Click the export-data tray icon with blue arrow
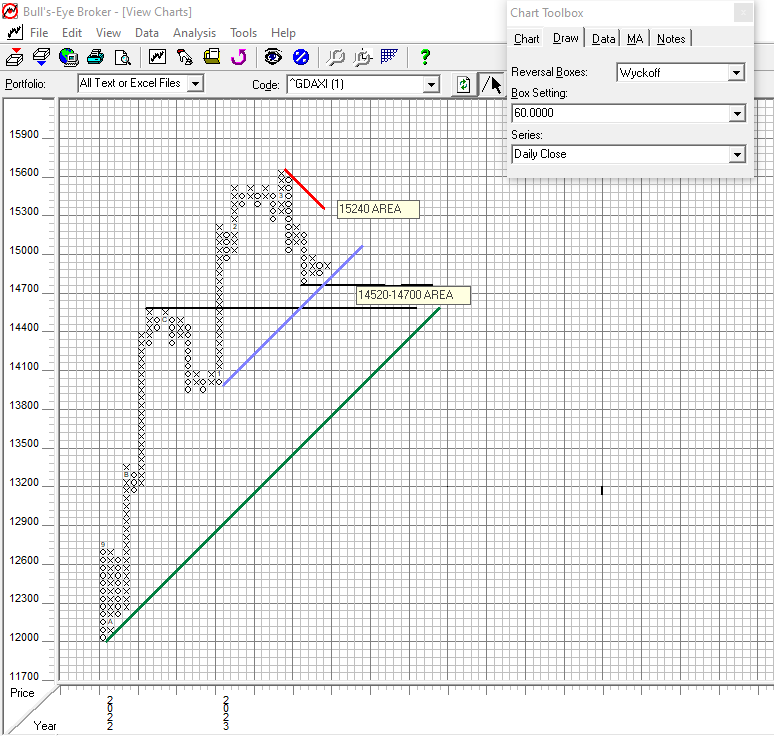Viewport: 774px width, 736px height. [41, 57]
